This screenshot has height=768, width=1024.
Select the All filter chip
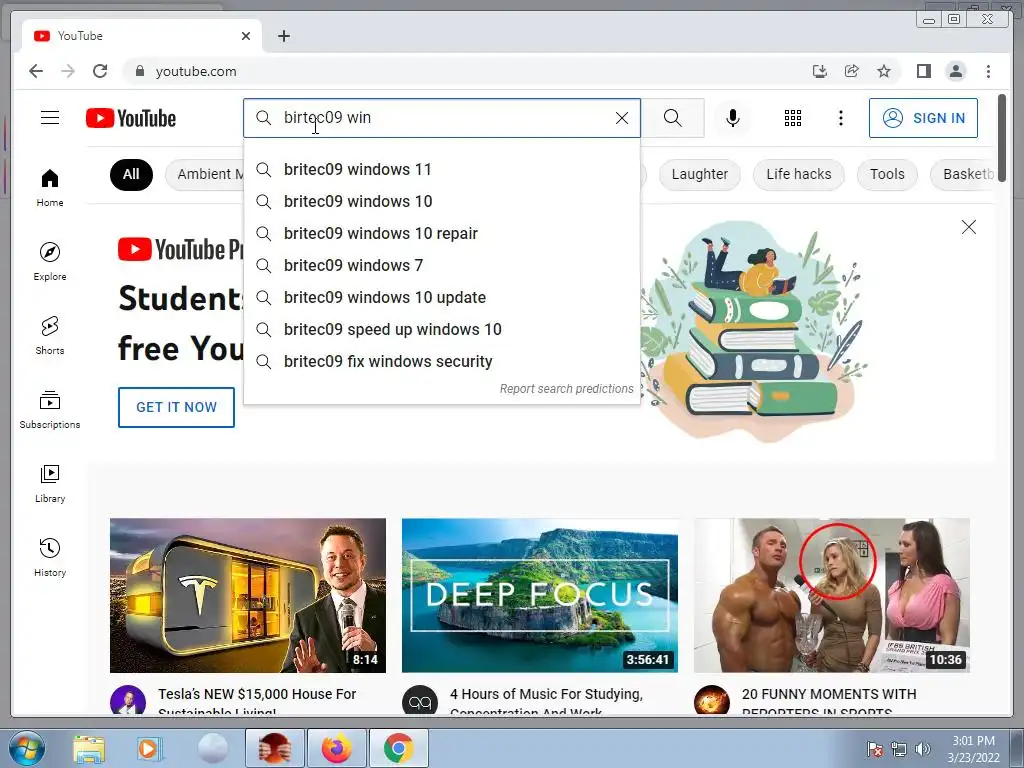point(131,174)
